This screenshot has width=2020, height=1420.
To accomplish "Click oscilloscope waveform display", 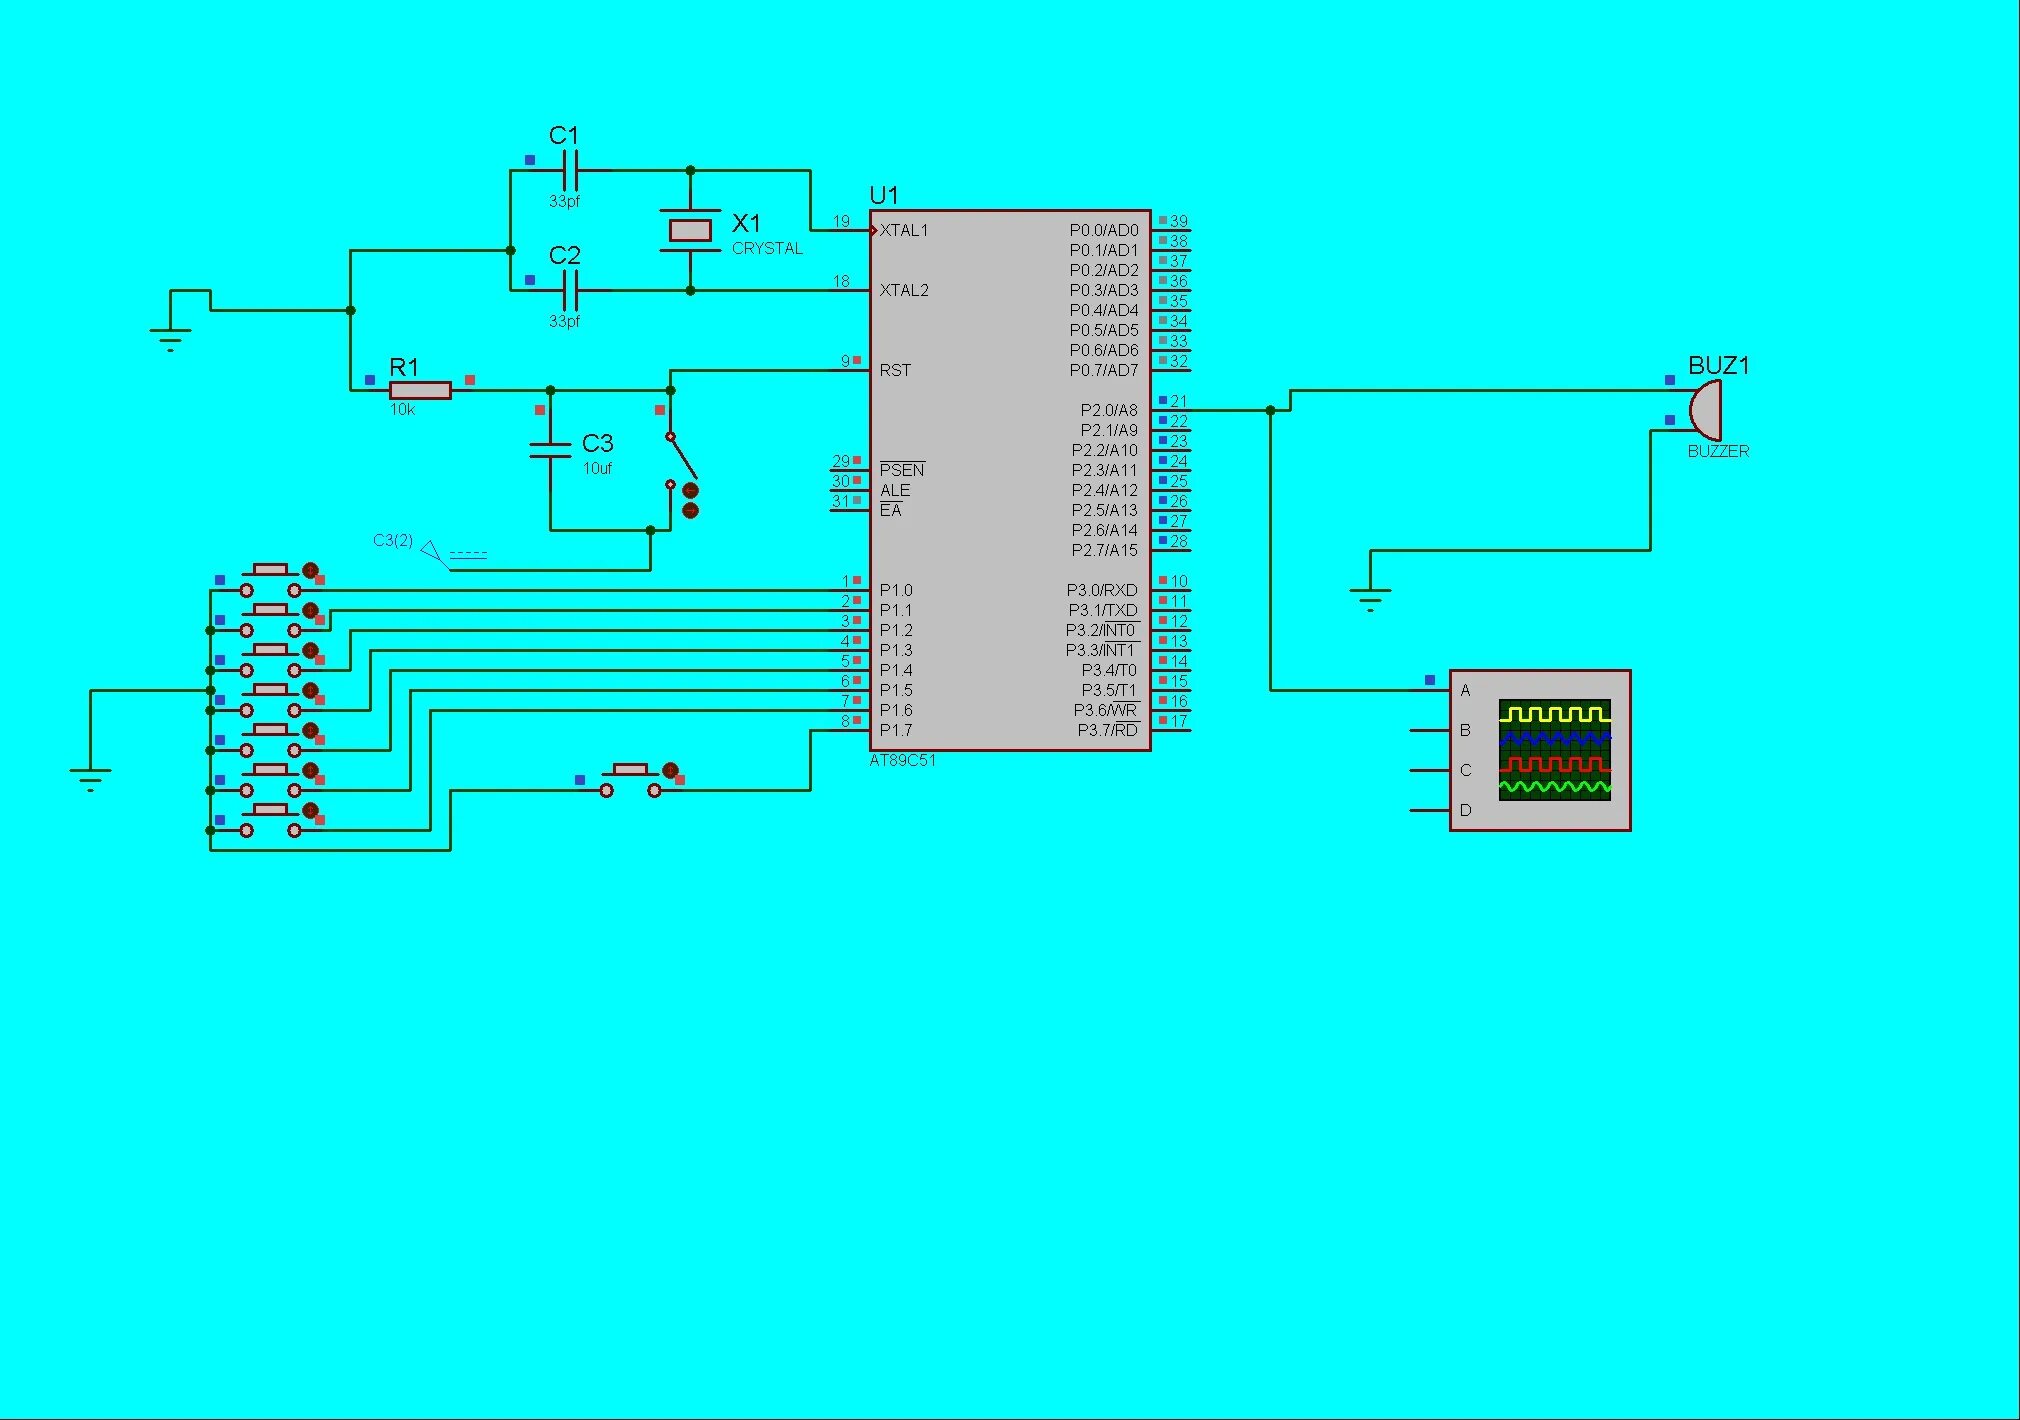I will pos(1554,750).
